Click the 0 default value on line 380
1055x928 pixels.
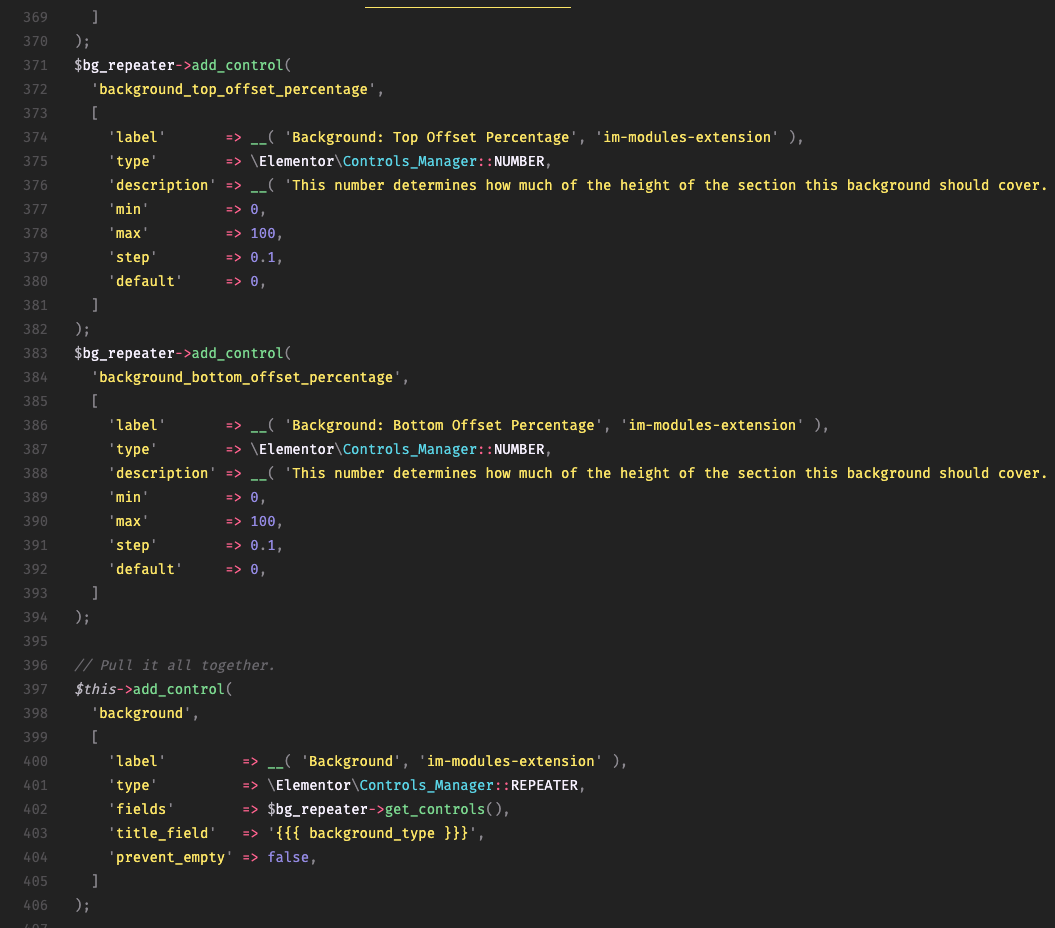pyautogui.click(x=254, y=281)
